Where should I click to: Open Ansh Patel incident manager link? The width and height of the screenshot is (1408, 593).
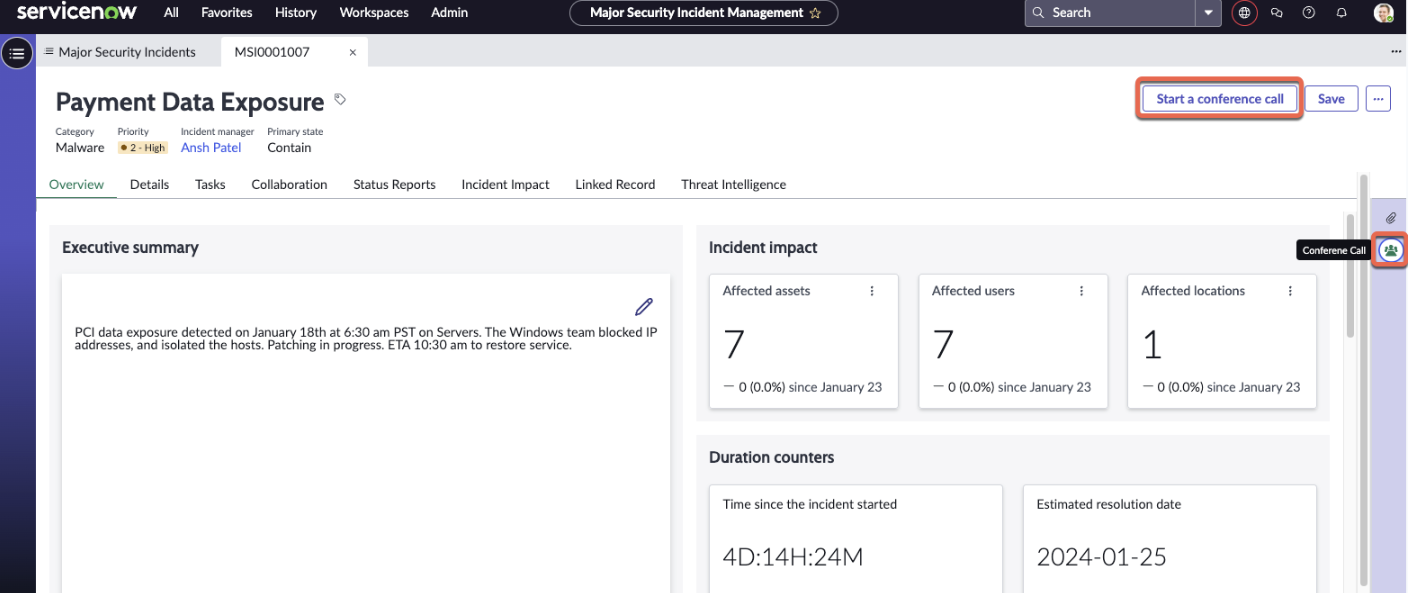click(x=211, y=147)
